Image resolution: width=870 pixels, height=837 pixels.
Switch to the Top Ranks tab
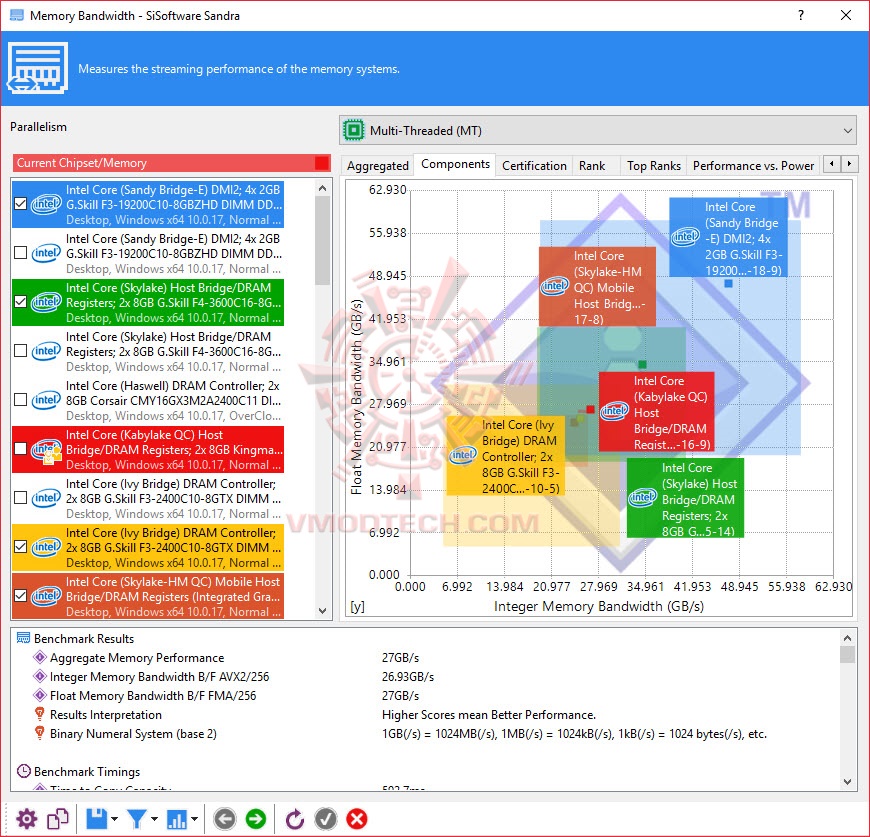click(654, 165)
